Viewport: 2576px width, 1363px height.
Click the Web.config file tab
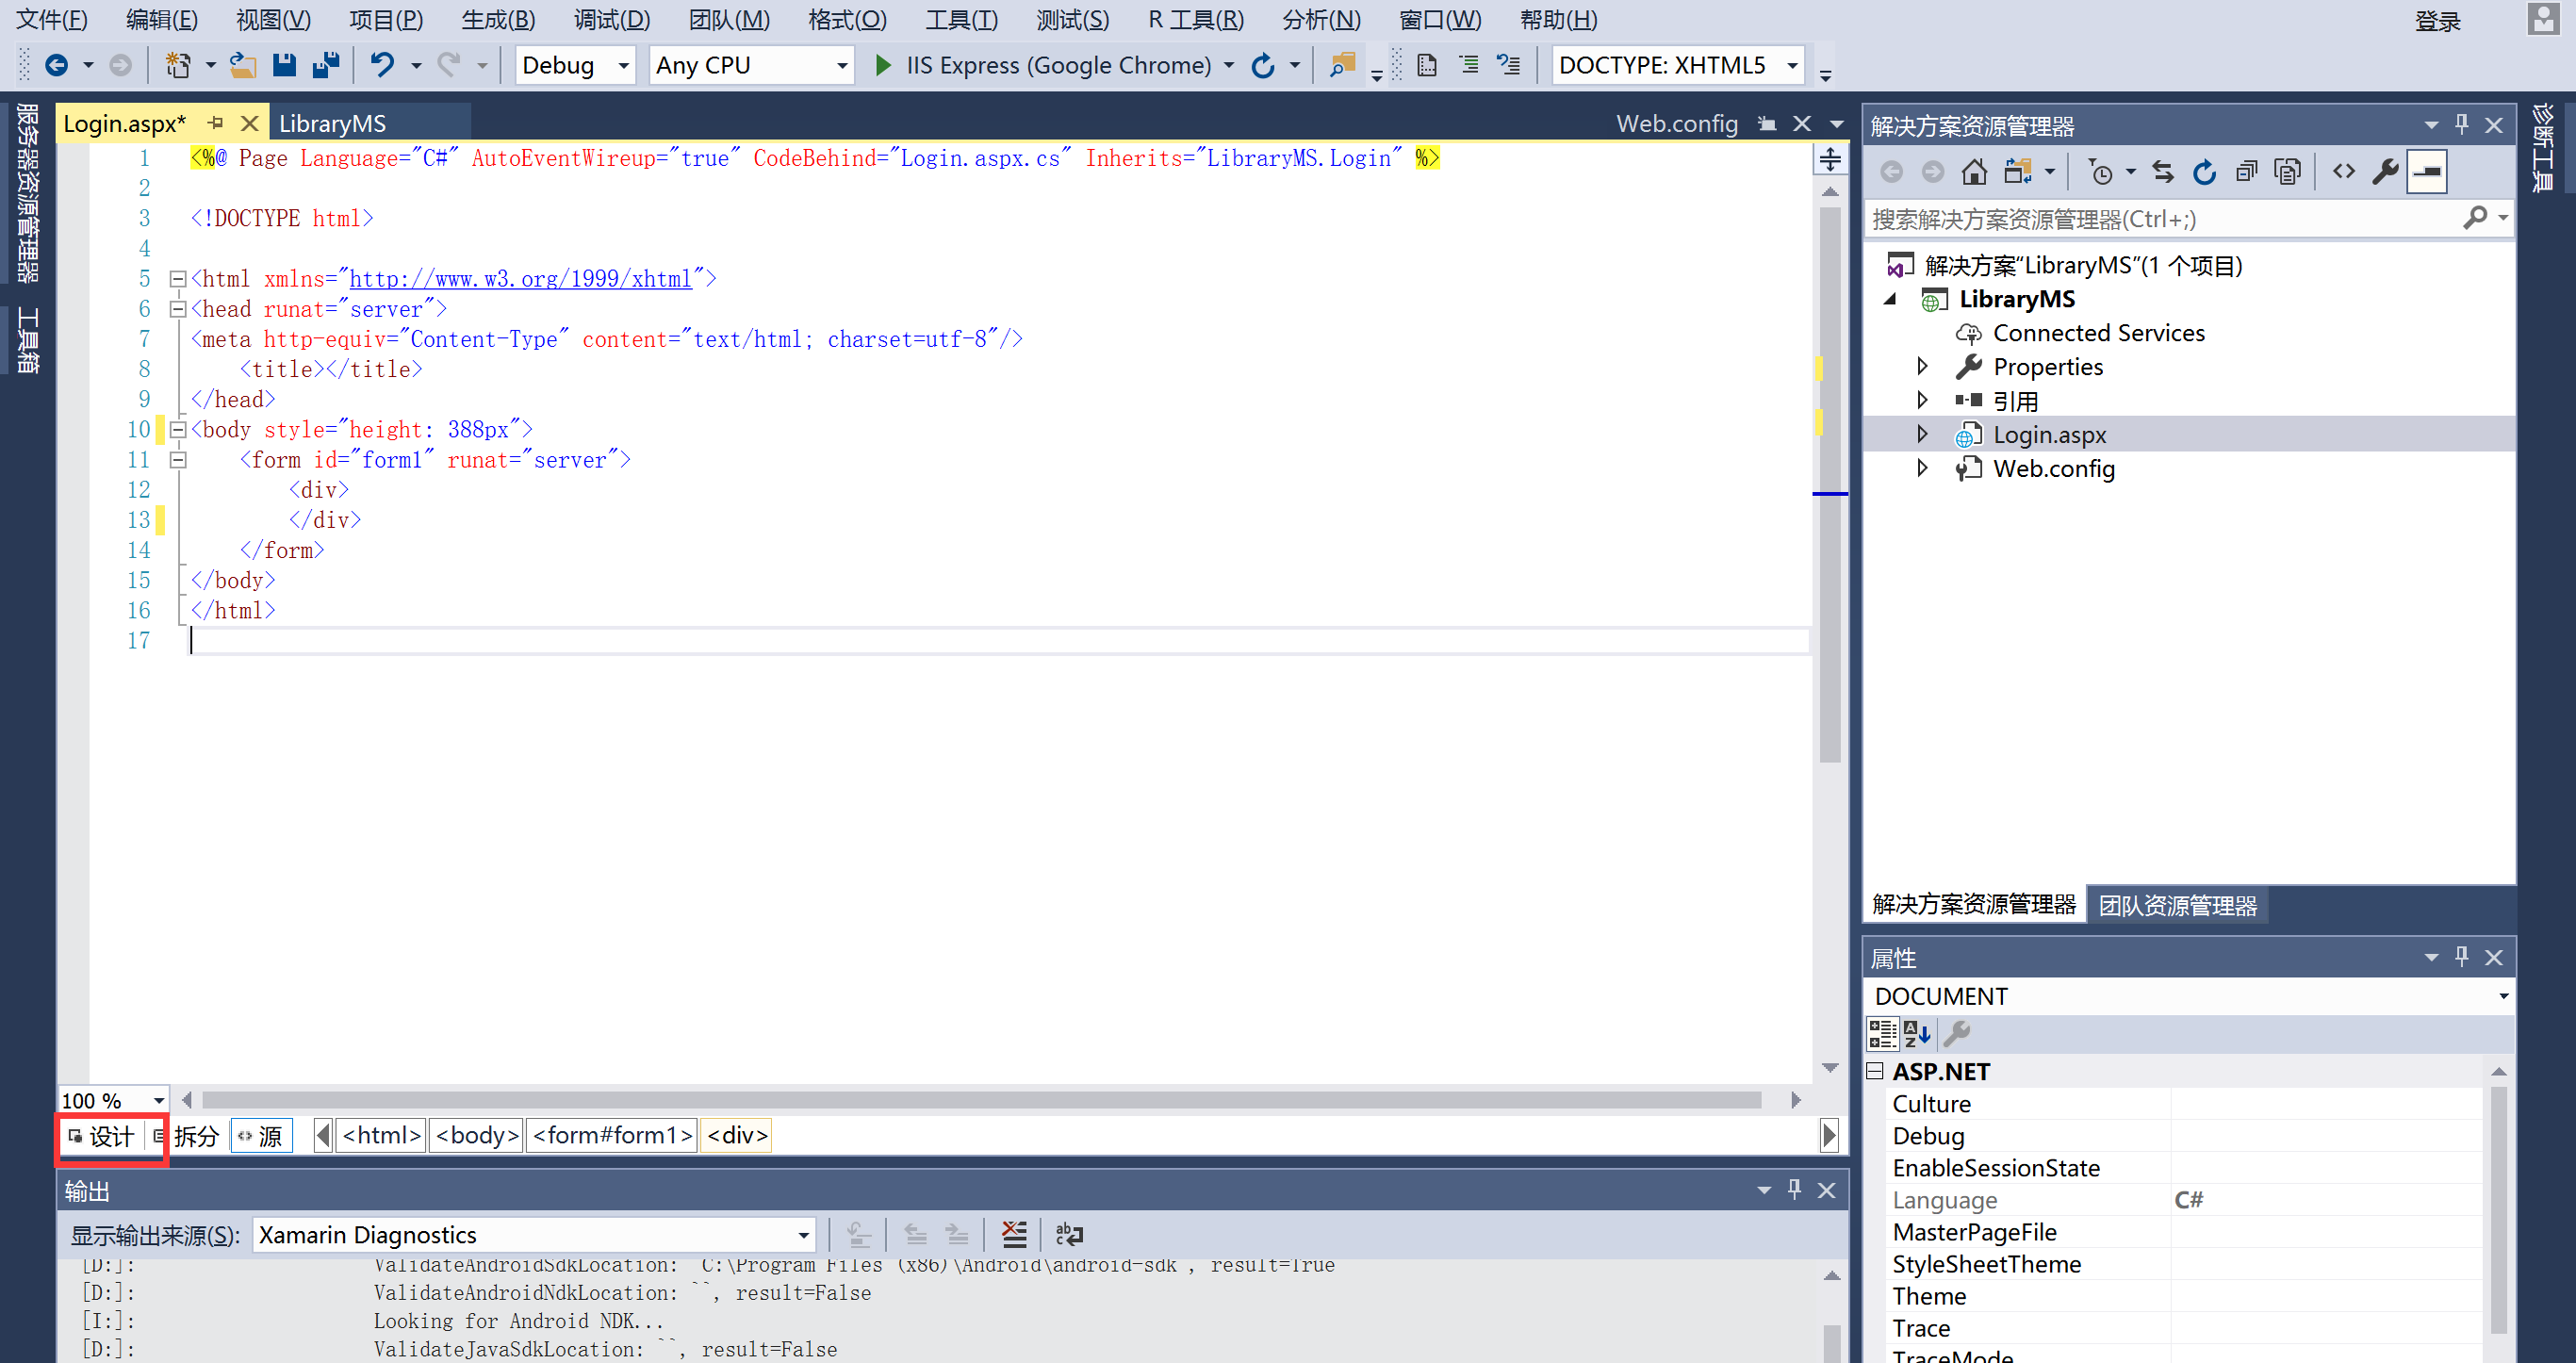tap(1678, 123)
